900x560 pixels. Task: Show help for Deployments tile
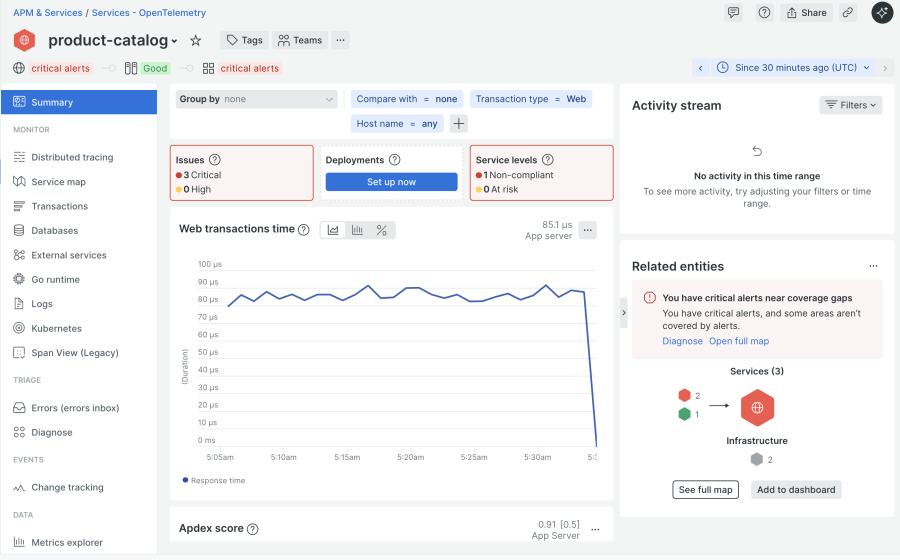pyautogui.click(x=395, y=160)
